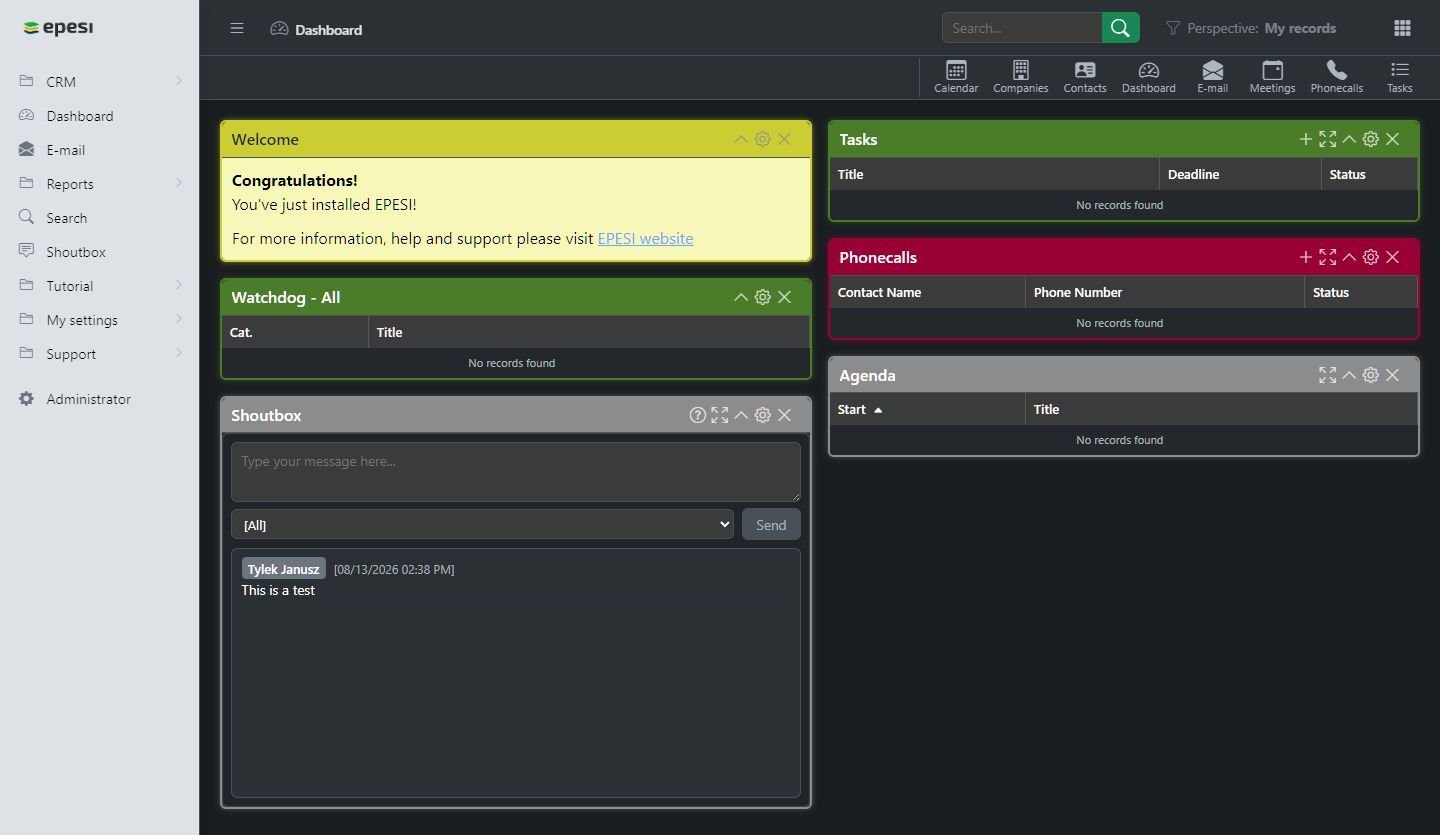Image resolution: width=1440 pixels, height=835 pixels.
Task: Click the Dashboard title in header
Action: pyautogui.click(x=328, y=30)
